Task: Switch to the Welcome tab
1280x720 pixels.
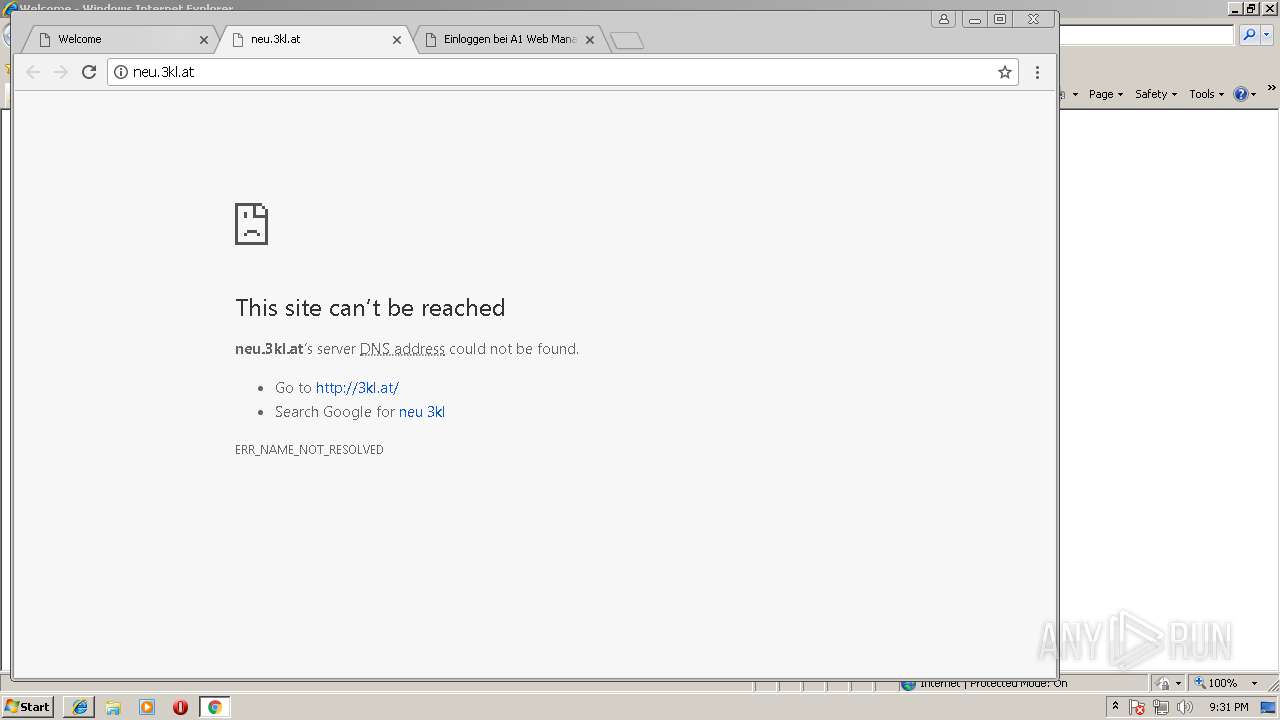Action: pos(118,39)
